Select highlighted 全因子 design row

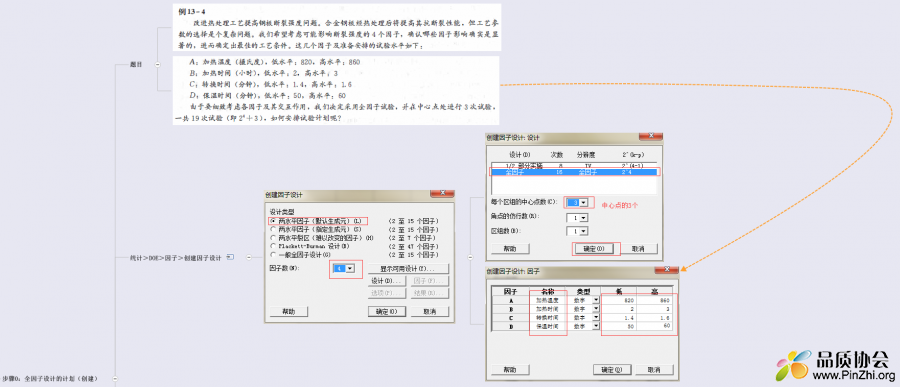pyautogui.click(x=574, y=172)
